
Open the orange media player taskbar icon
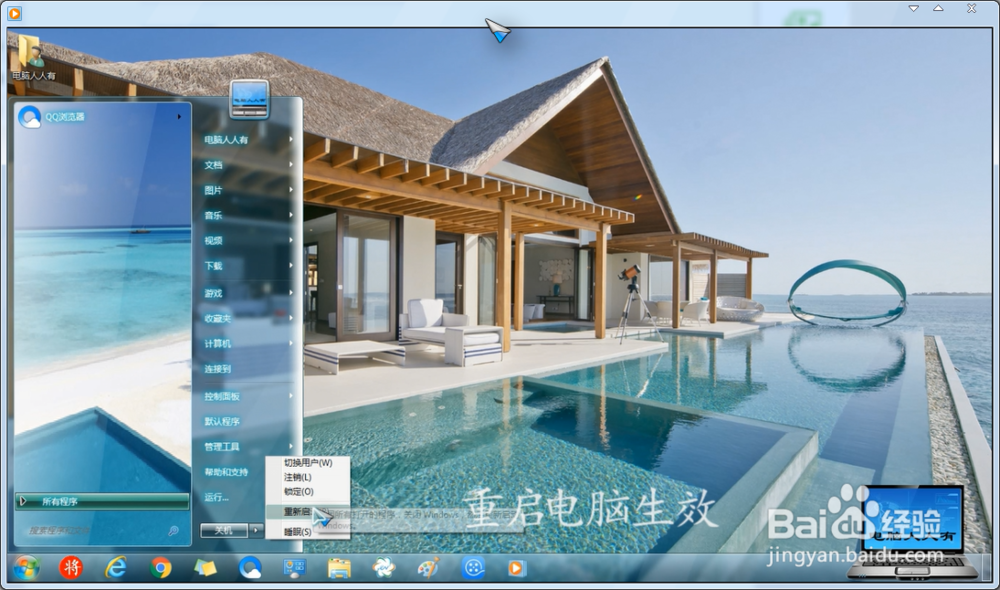pyautogui.click(x=517, y=568)
